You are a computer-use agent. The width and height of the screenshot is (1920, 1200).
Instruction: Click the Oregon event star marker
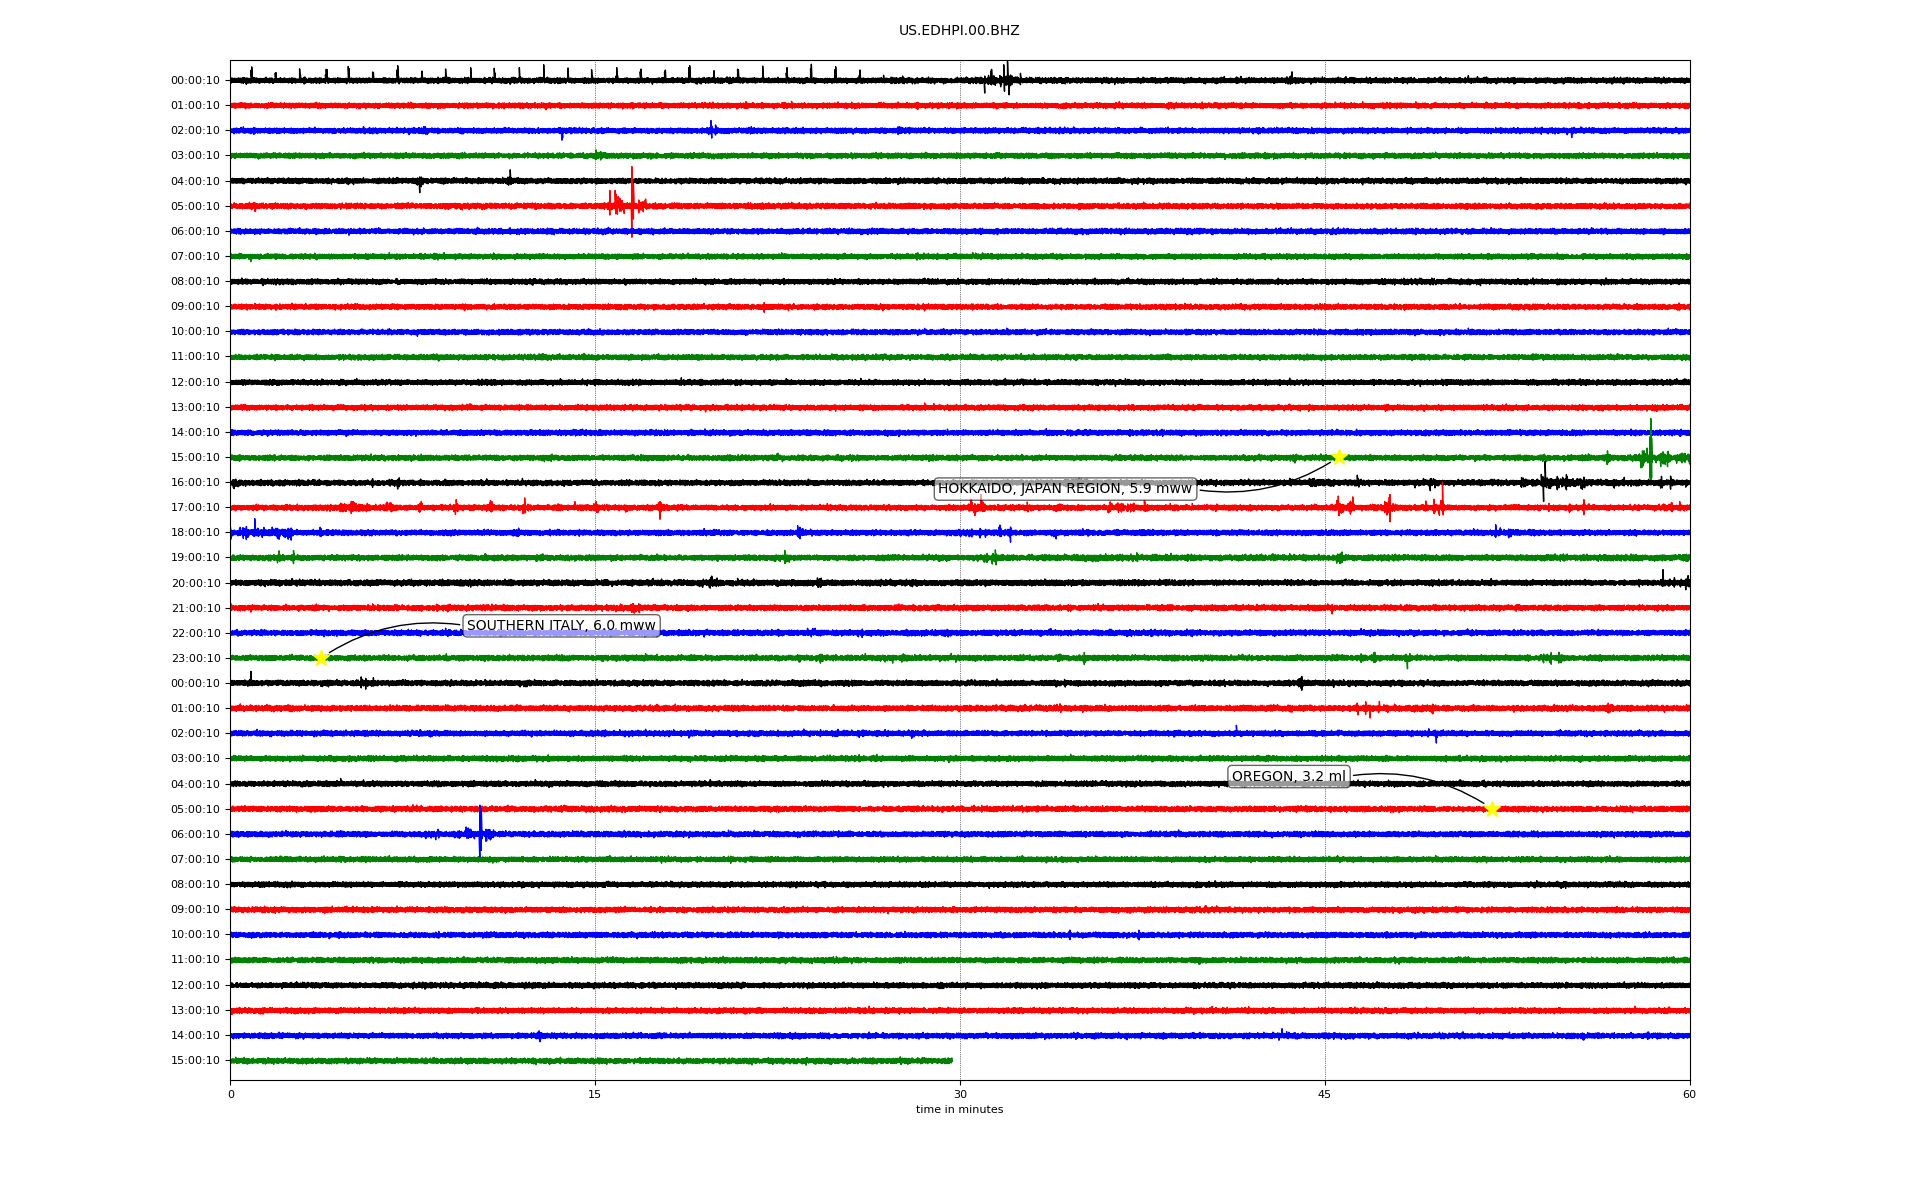click(1492, 809)
